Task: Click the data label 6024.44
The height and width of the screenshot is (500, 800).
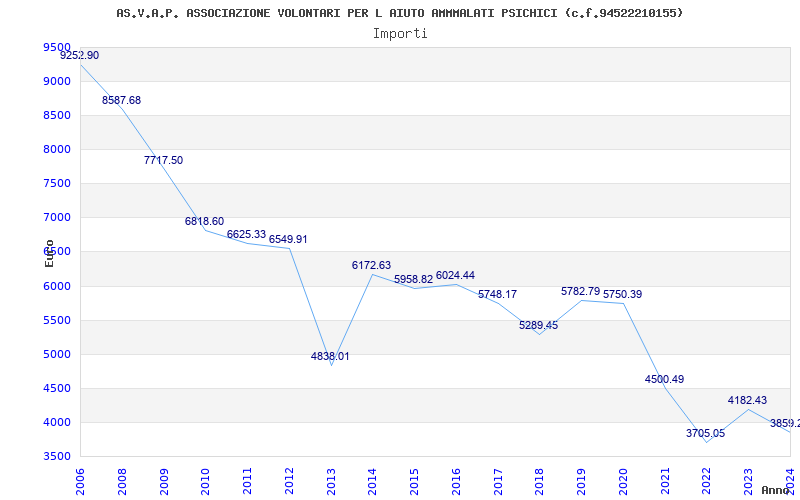Action: [455, 276]
